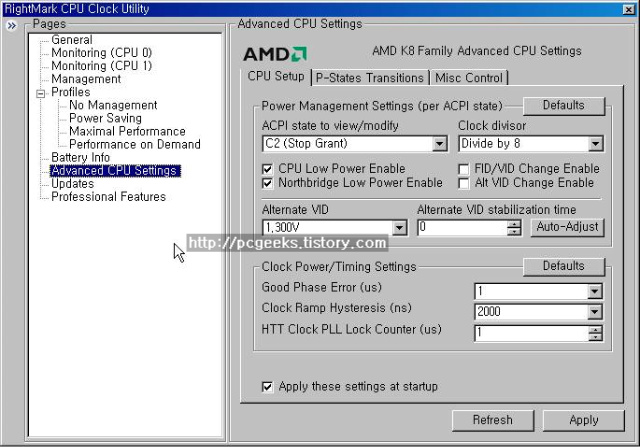Tick the Alt VID Change Enable checkbox
Viewport: 640px width, 447px height.
pos(464,183)
